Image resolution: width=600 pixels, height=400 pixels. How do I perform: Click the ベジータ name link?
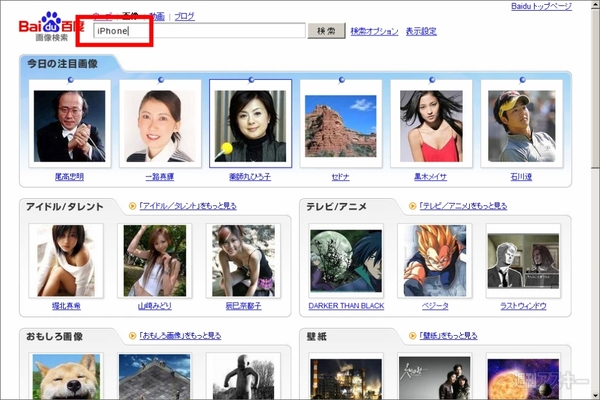coord(435,306)
